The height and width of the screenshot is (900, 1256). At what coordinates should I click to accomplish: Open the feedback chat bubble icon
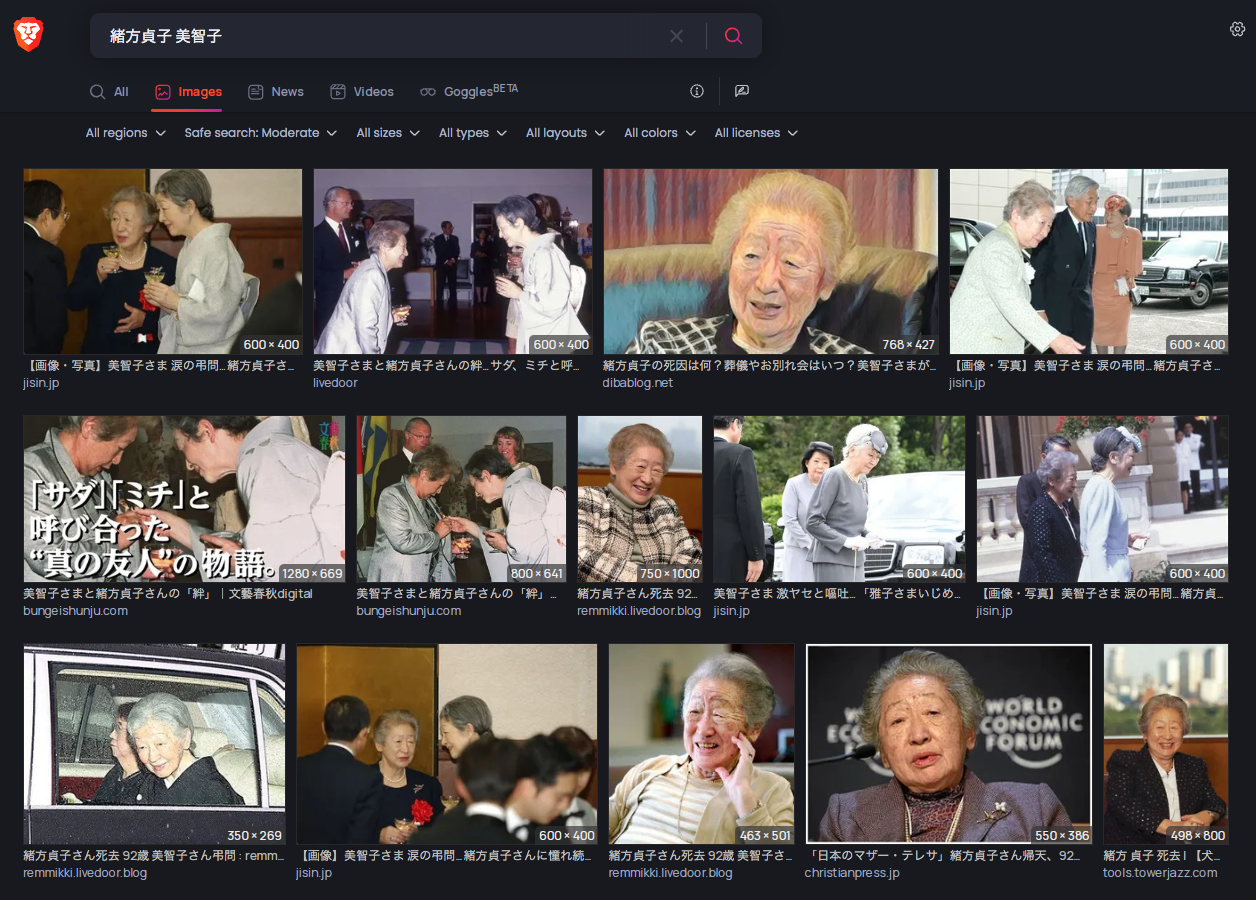pos(741,91)
